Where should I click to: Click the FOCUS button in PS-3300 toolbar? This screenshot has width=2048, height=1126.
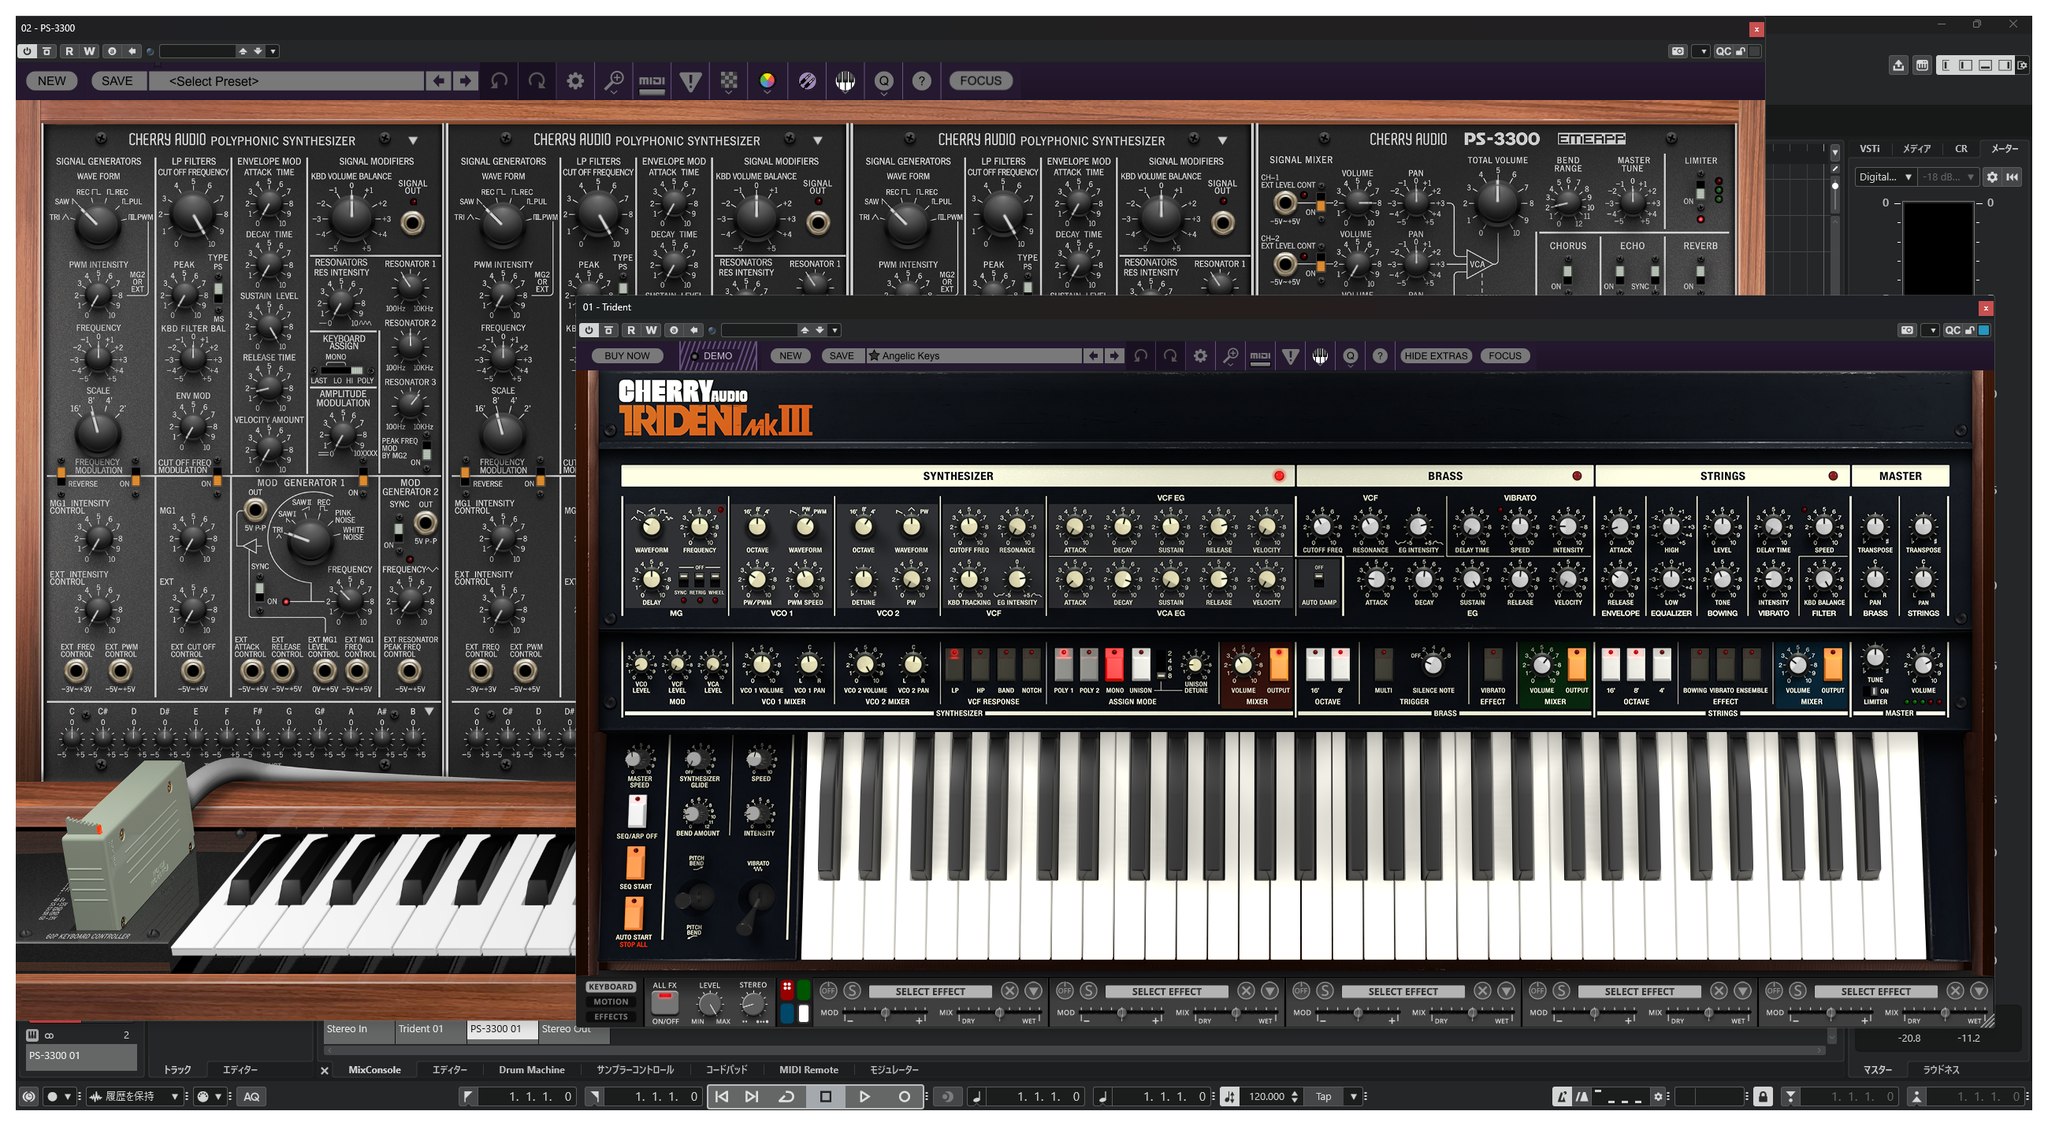[x=980, y=81]
